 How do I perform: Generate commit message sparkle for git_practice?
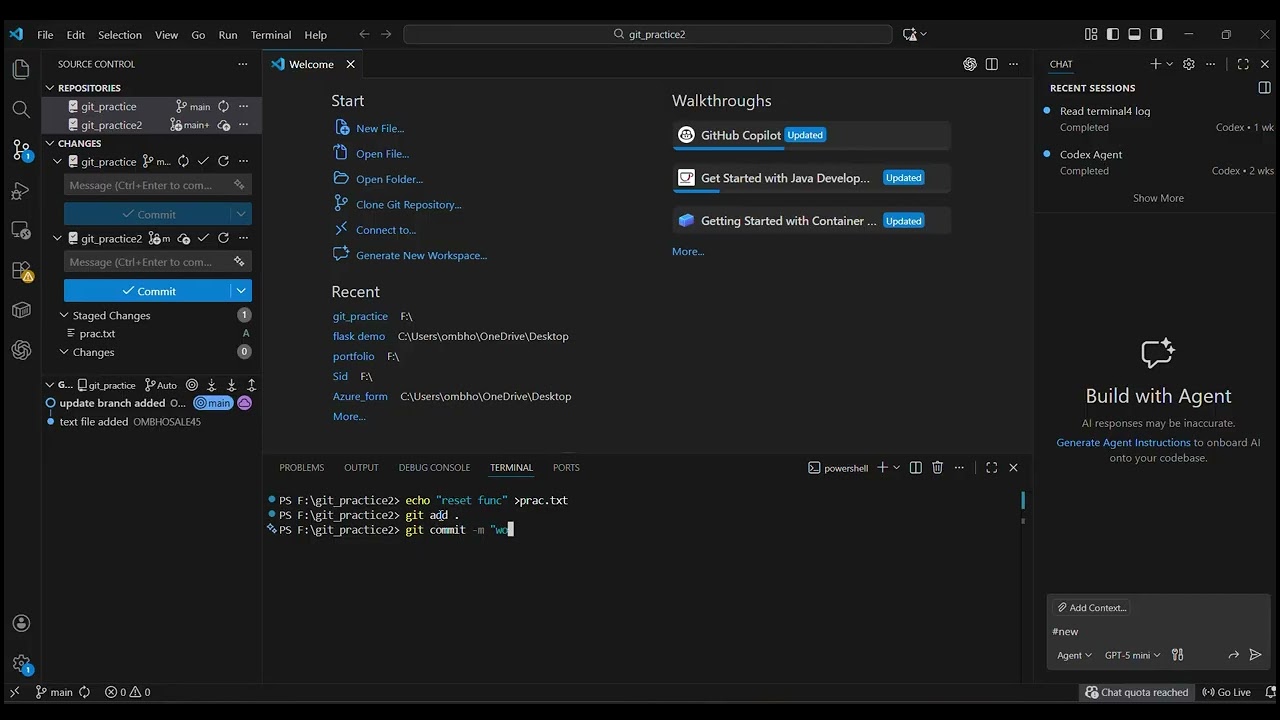coord(239,185)
